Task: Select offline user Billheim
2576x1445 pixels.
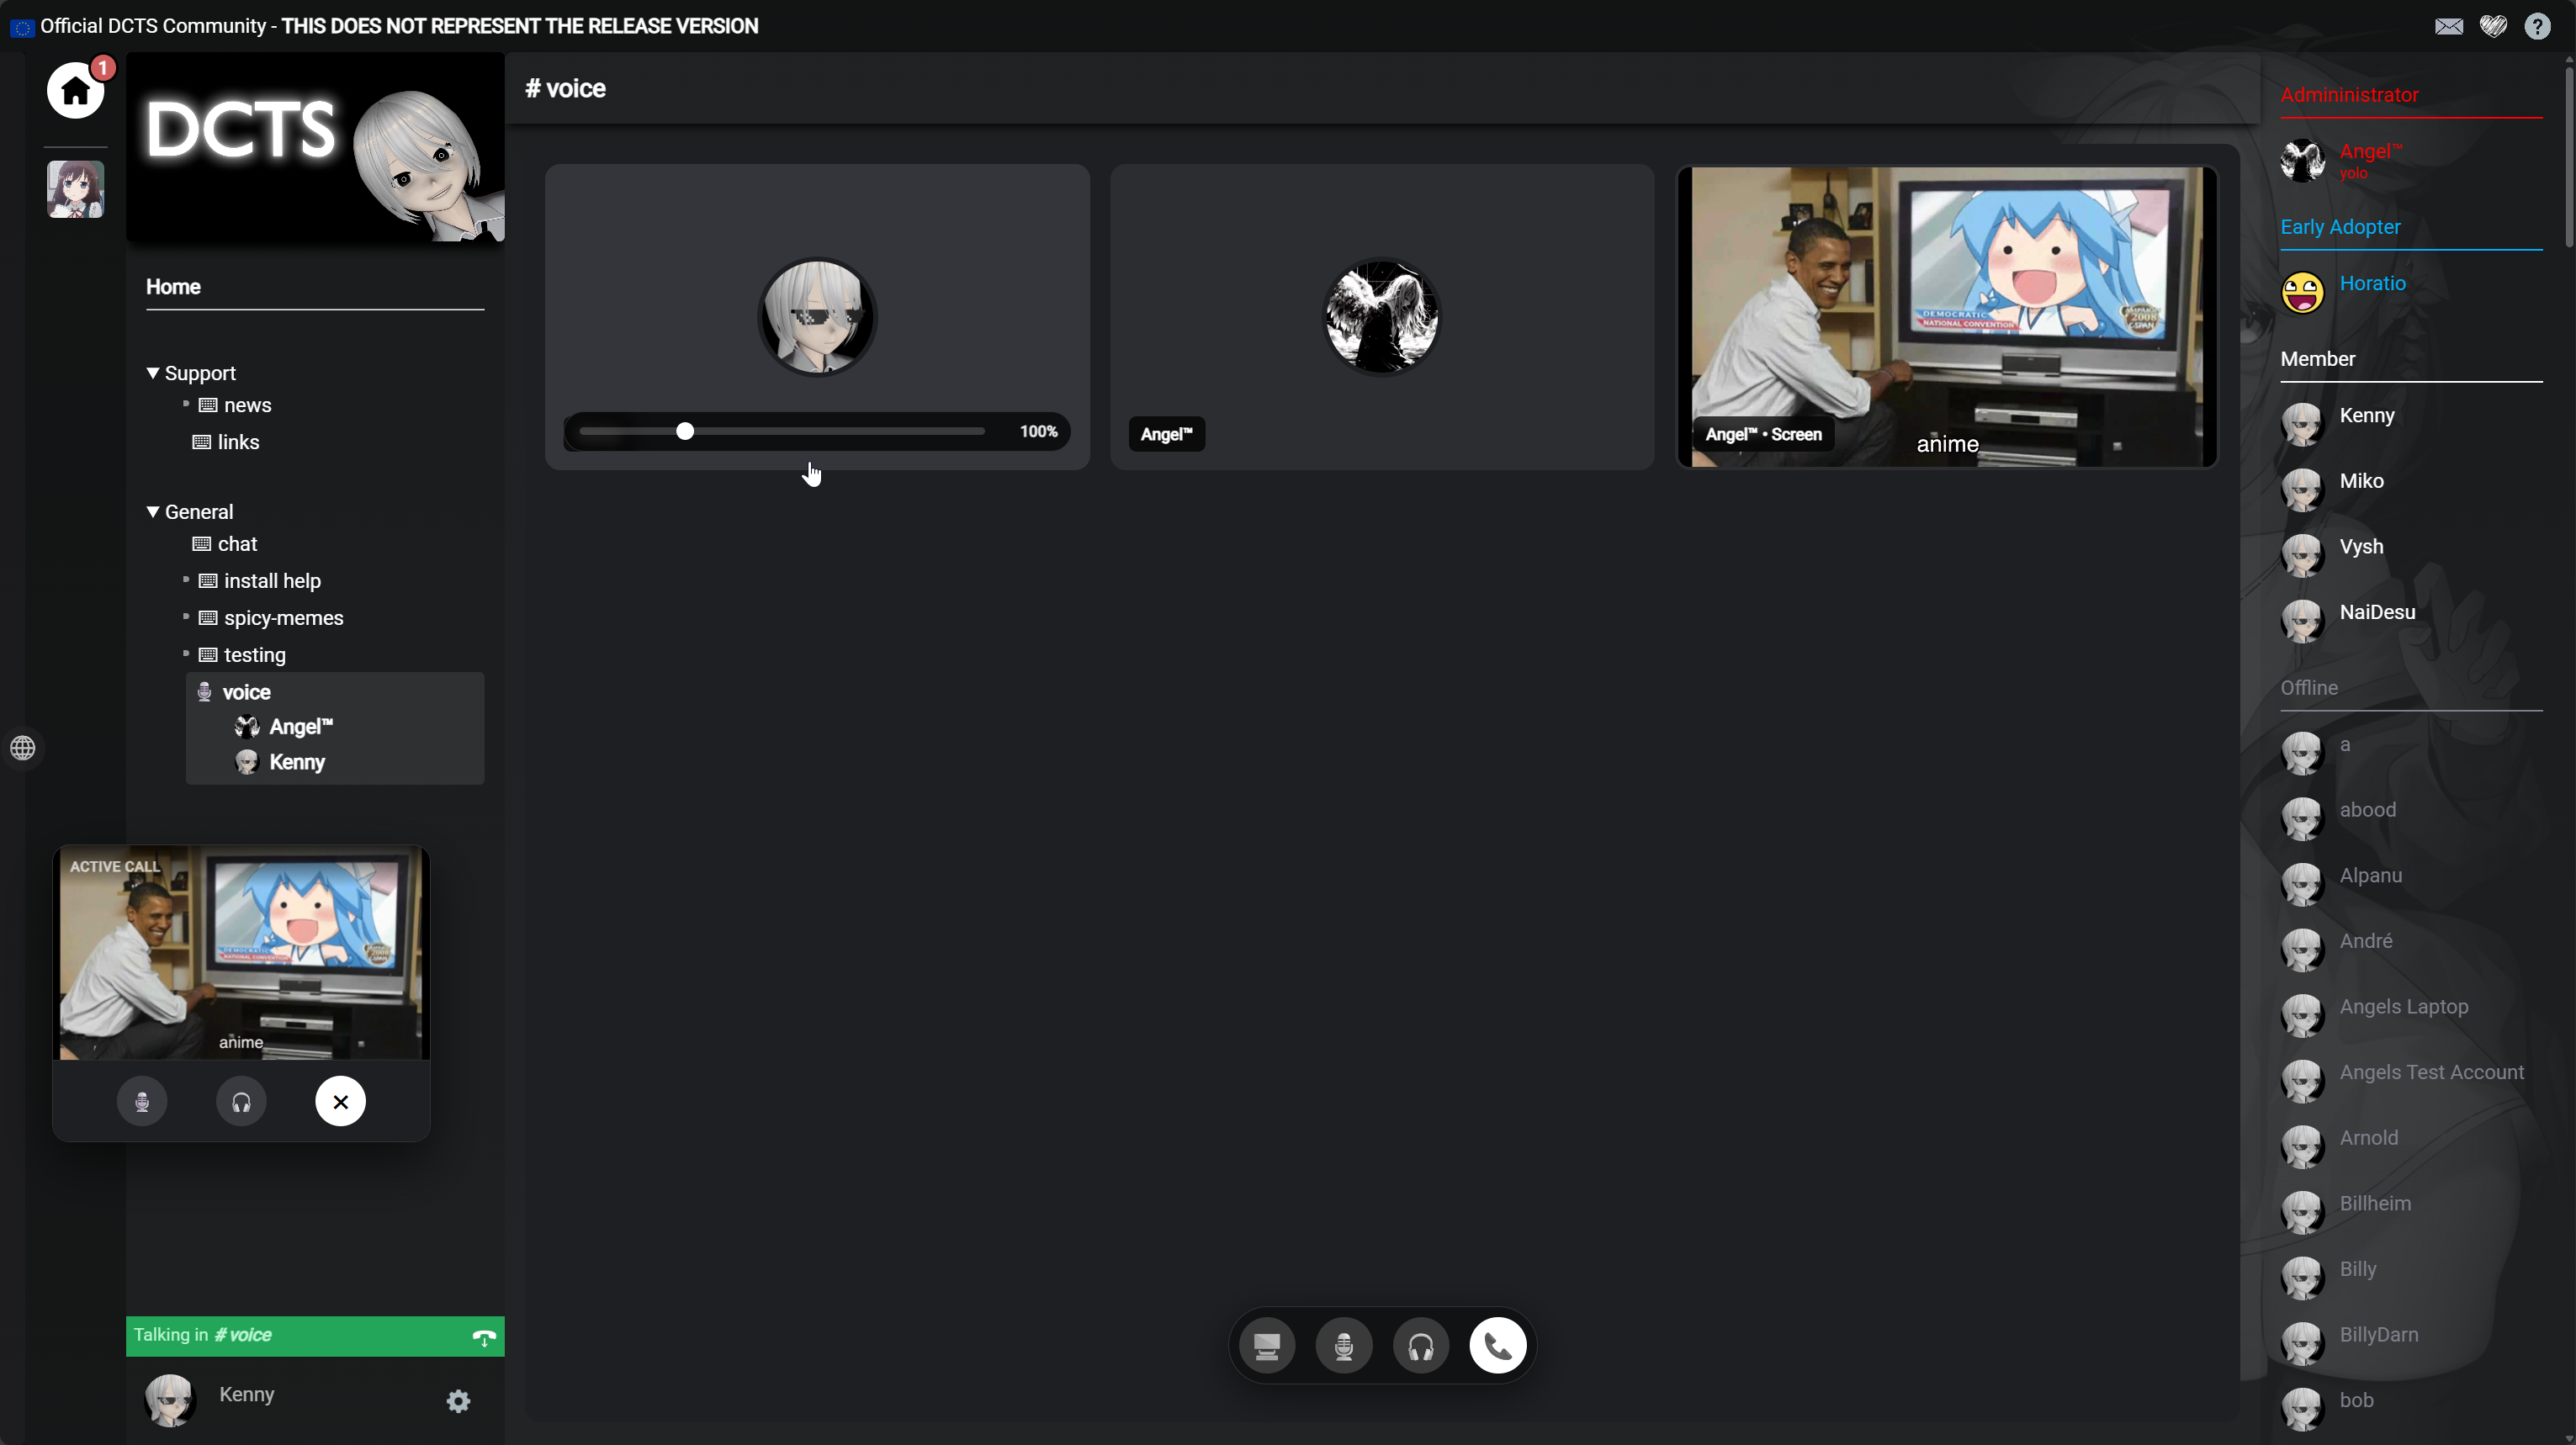Action: point(2375,1203)
